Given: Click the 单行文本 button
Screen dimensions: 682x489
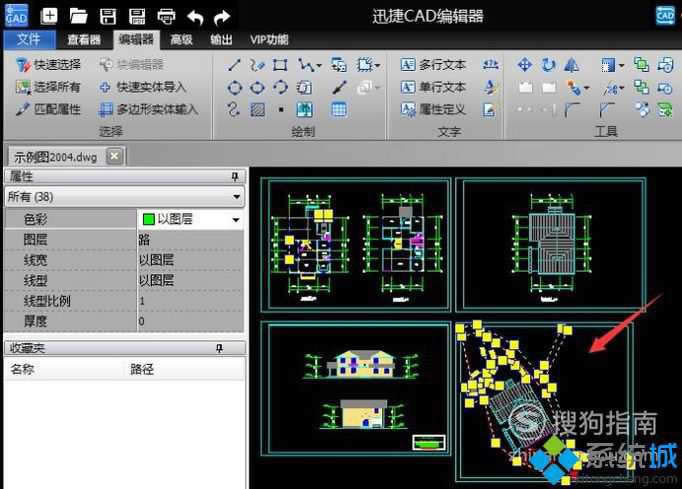Looking at the screenshot, I should click(x=433, y=87).
